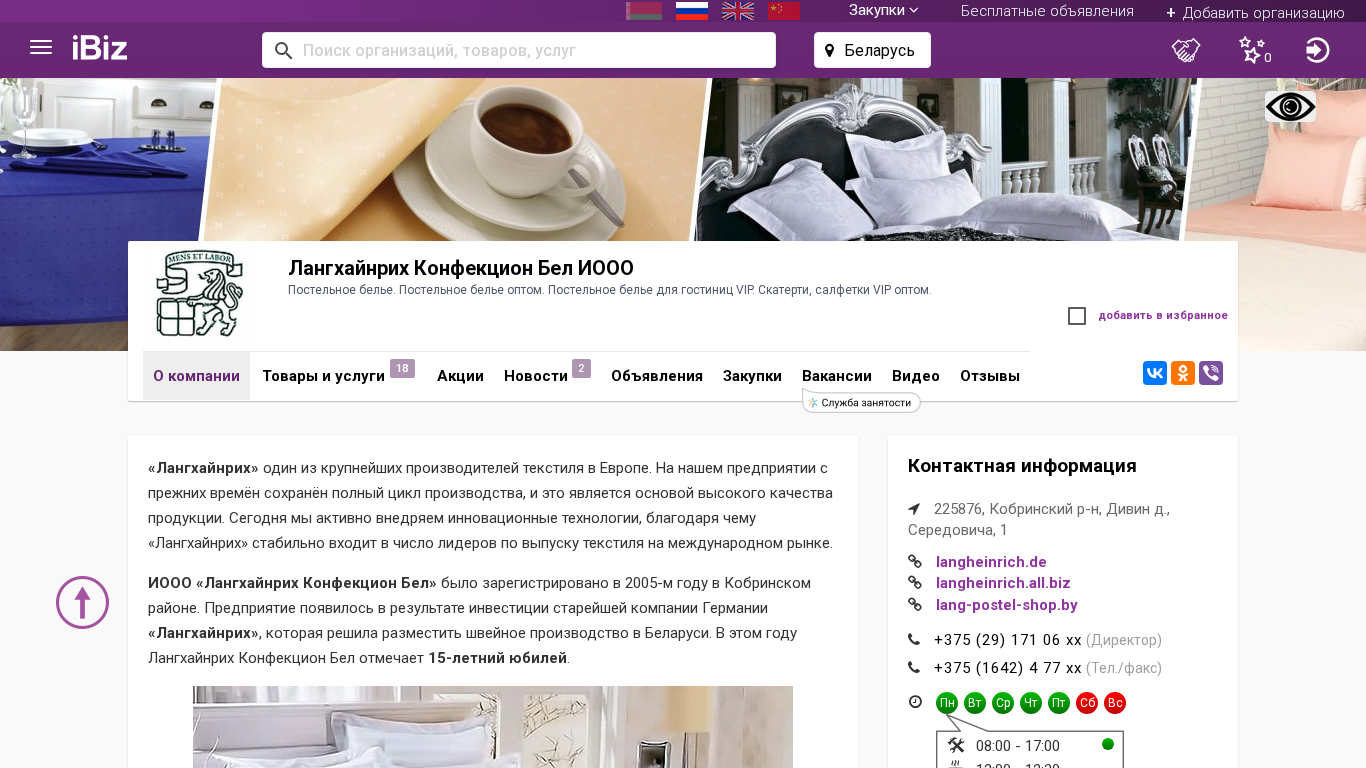Image resolution: width=1366 pixels, height=768 pixels.
Task: Switch to English language flag
Action: 738,11
